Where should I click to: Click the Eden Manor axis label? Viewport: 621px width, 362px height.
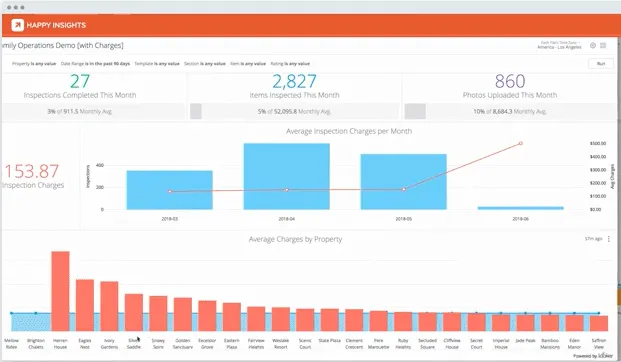click(574, 344)
